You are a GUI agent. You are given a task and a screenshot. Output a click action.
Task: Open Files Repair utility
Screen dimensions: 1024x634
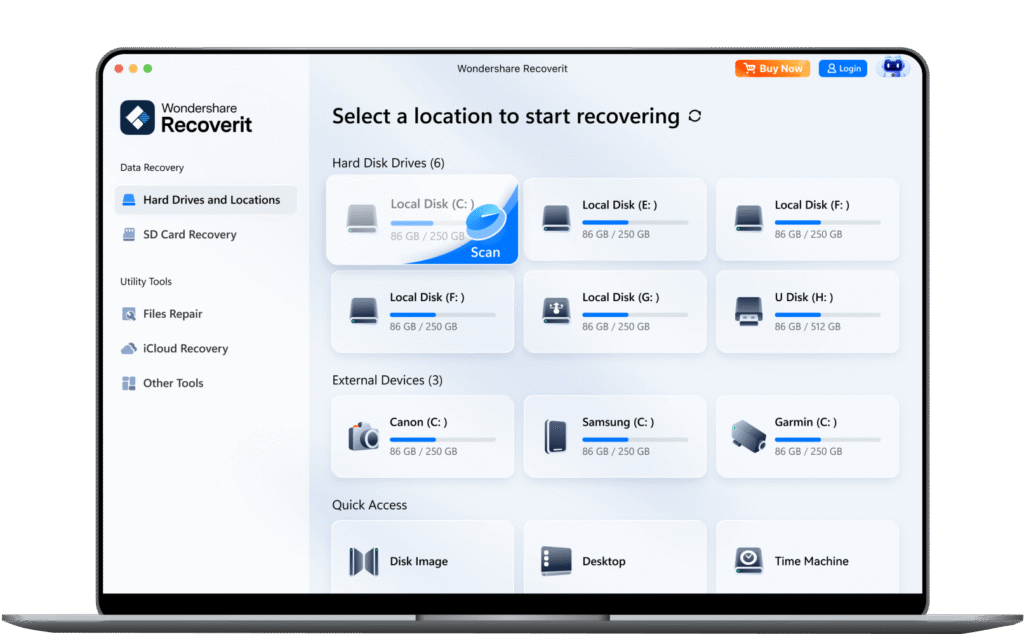click(x=172, y=314)
